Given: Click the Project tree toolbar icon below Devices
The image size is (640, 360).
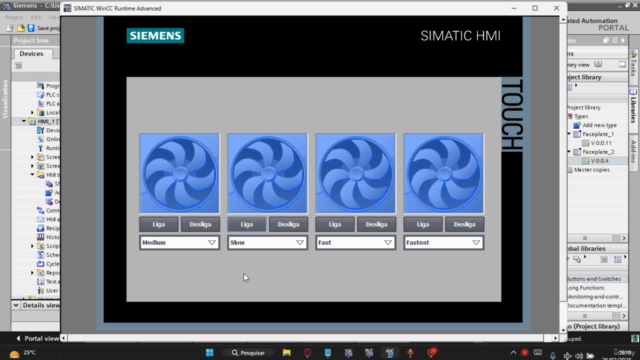Looking at the screenshot, I should [18, 65].
